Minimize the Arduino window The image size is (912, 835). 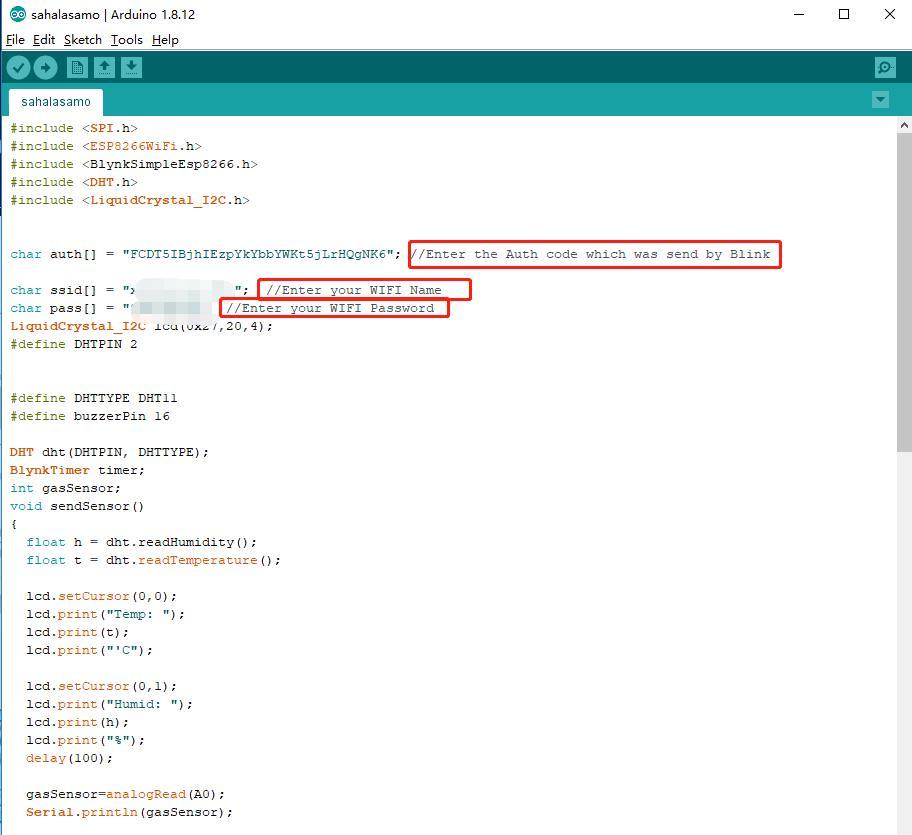(x=799, y=15)
